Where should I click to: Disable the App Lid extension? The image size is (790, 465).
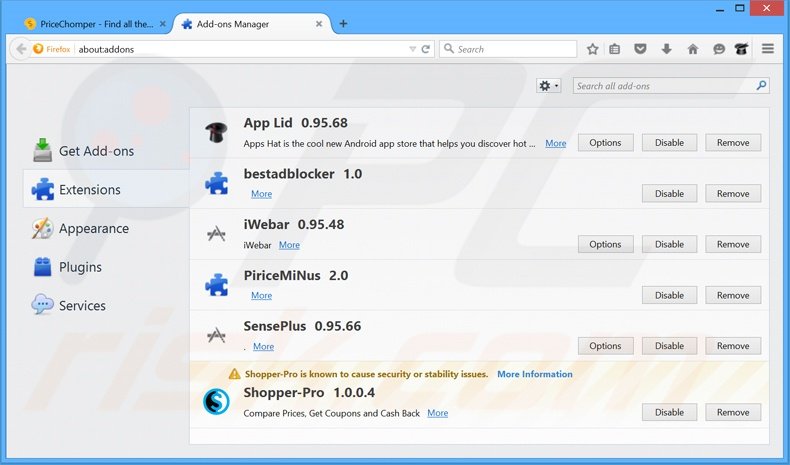coord(669,143)
